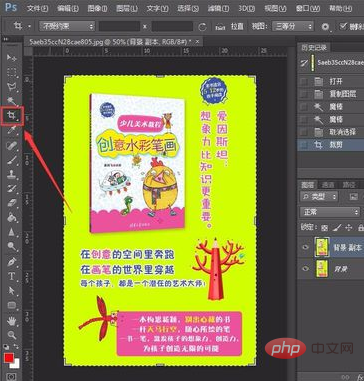Viewport: 364px width, 381px height.
Task: Select the Sharpen/Blur tool
Action: 12,232
